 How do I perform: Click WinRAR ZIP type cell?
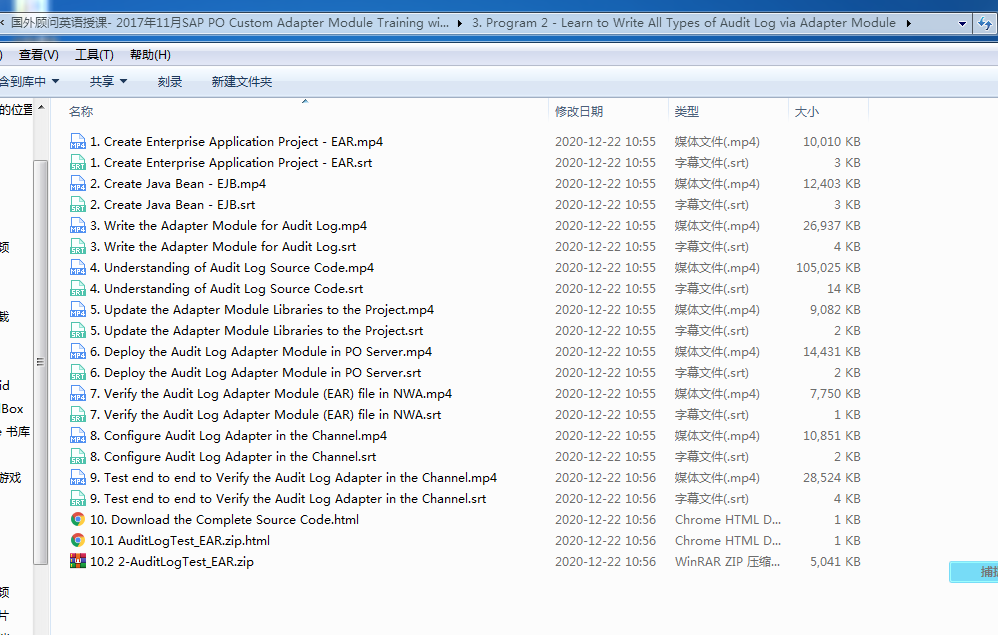click(727, 561)
